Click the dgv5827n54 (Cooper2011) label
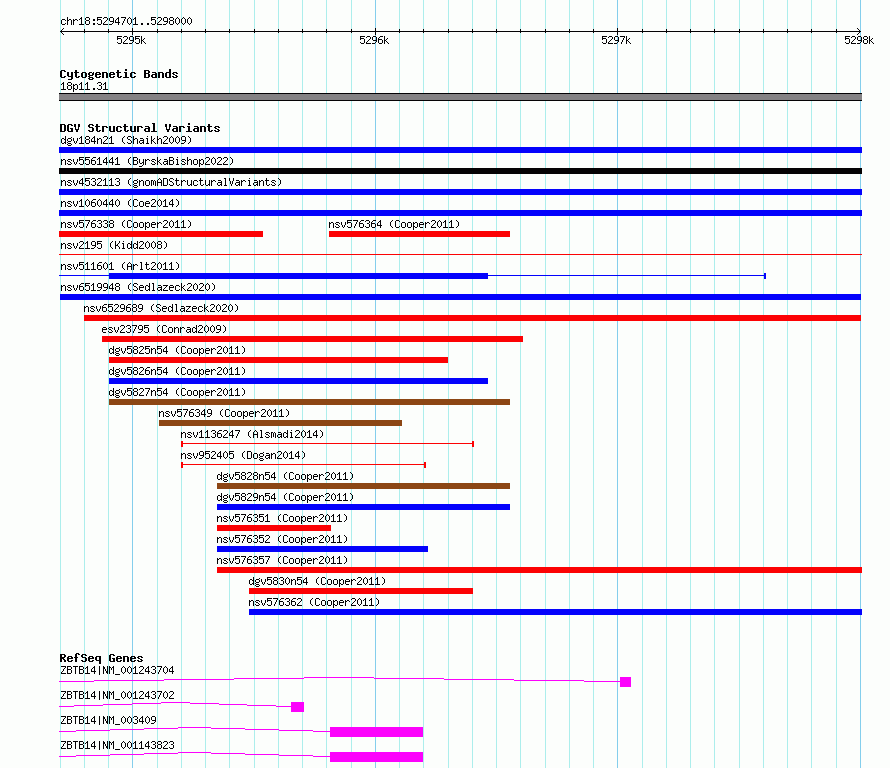890x768 pixels. (177, 392)
